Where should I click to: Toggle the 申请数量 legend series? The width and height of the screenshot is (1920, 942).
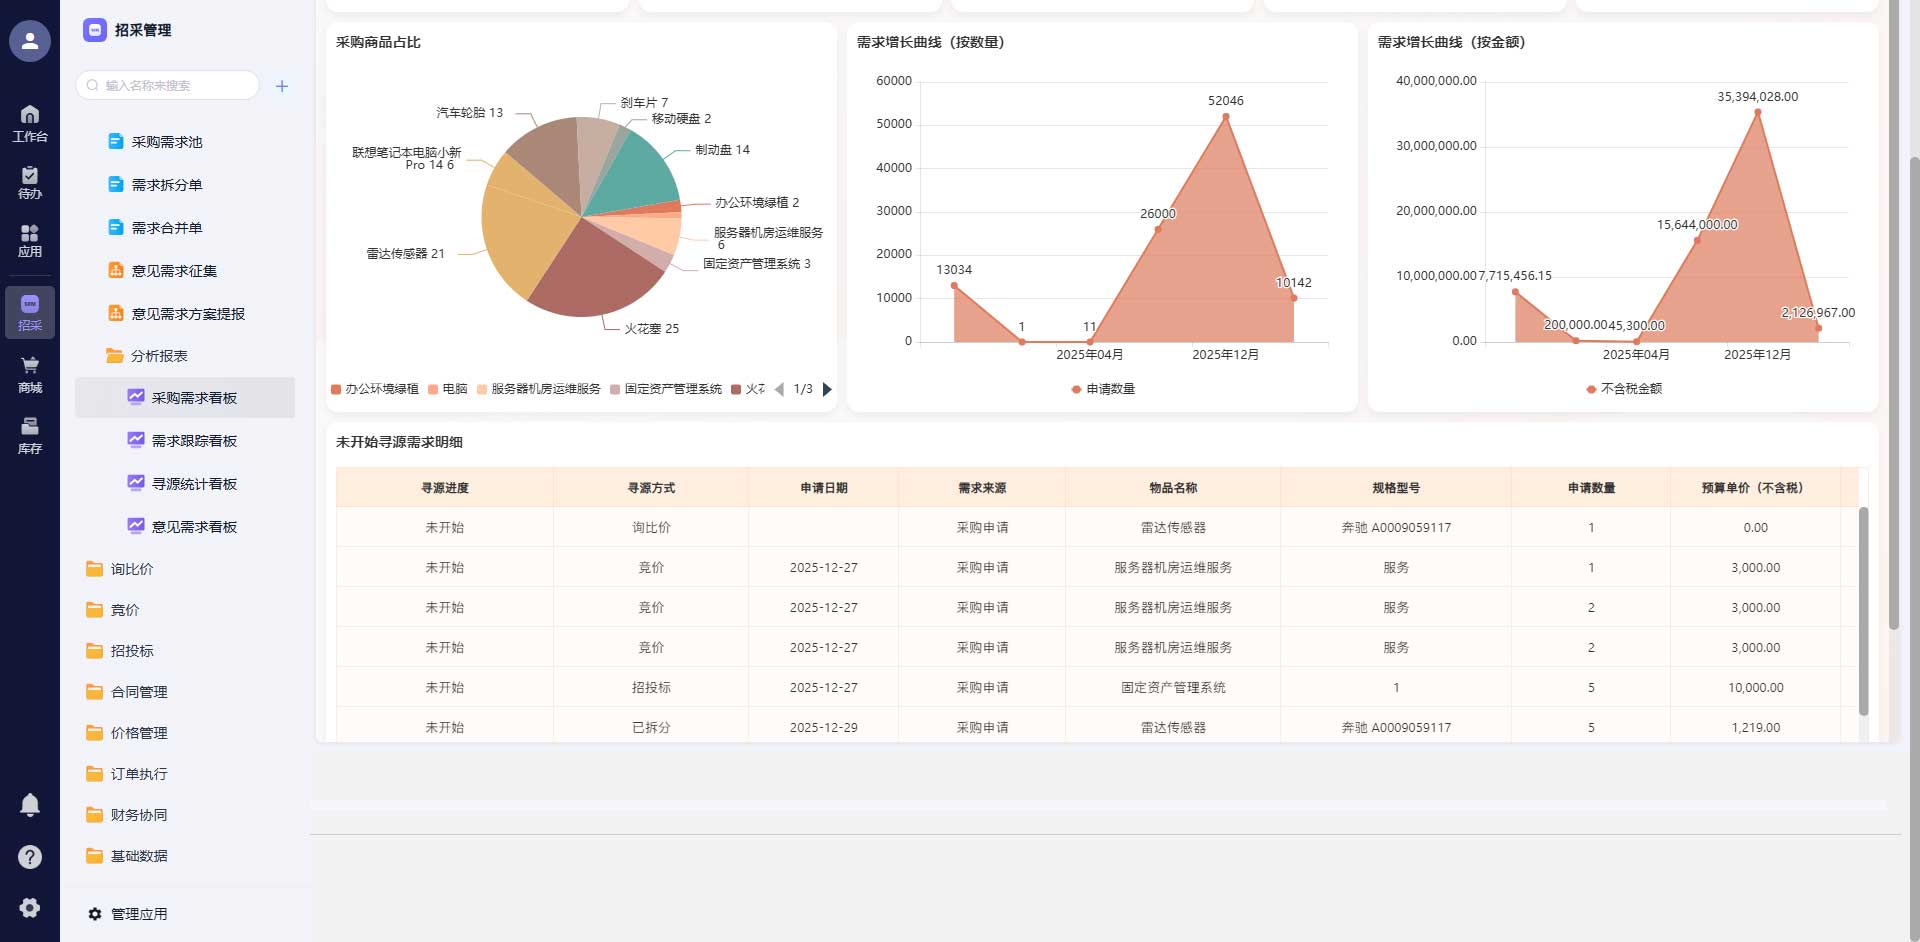1103,389
